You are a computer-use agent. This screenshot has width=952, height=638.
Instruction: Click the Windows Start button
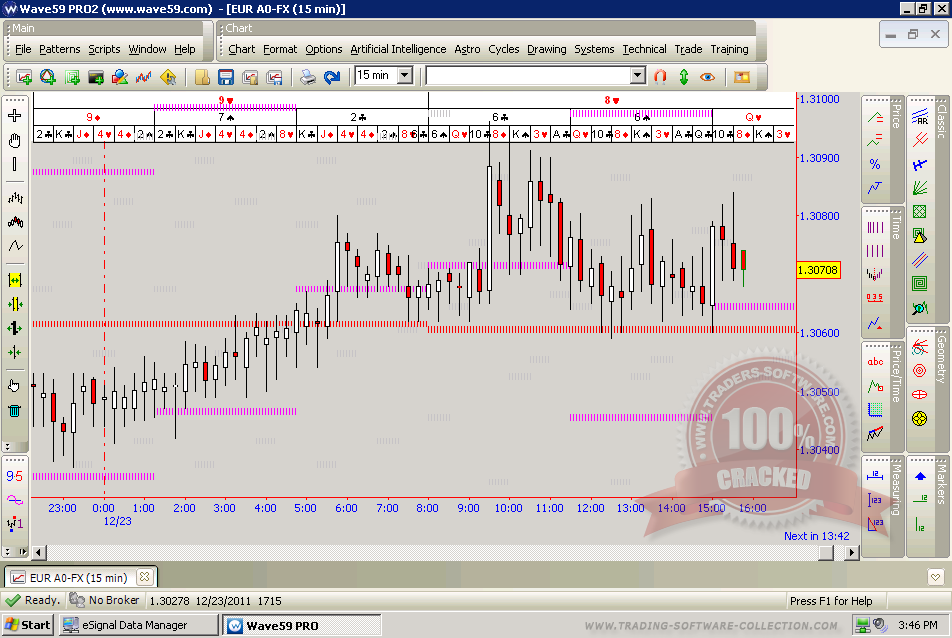click(x=27, y=625)
